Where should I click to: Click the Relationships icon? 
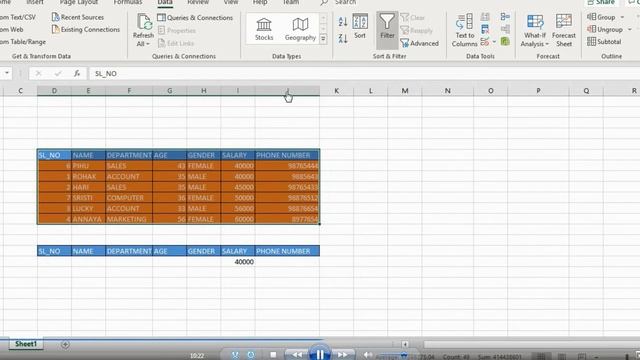tap(505, 29)
